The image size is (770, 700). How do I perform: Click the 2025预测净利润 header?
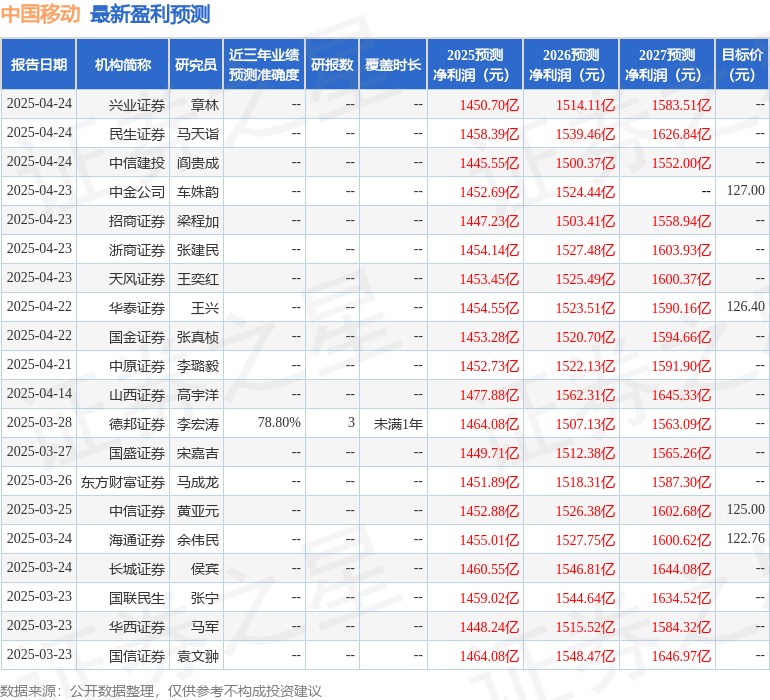475,65
